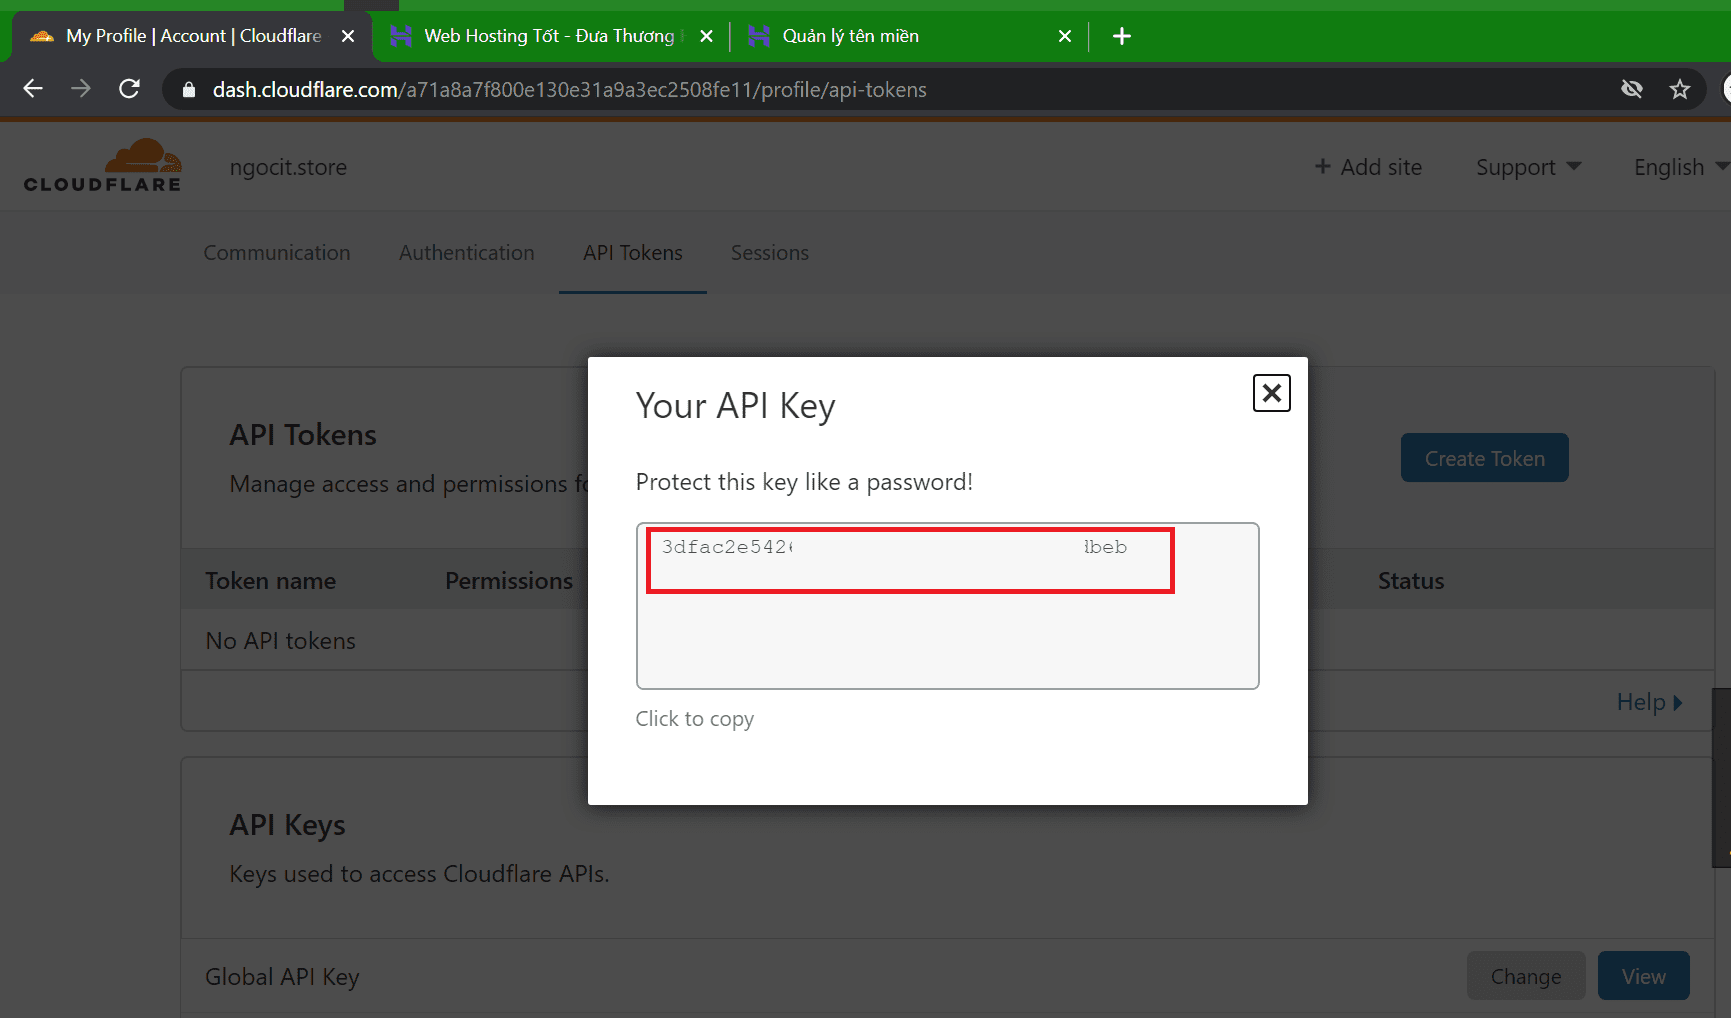
Task: Click the lock icon for site information
Action: point(188,90)
